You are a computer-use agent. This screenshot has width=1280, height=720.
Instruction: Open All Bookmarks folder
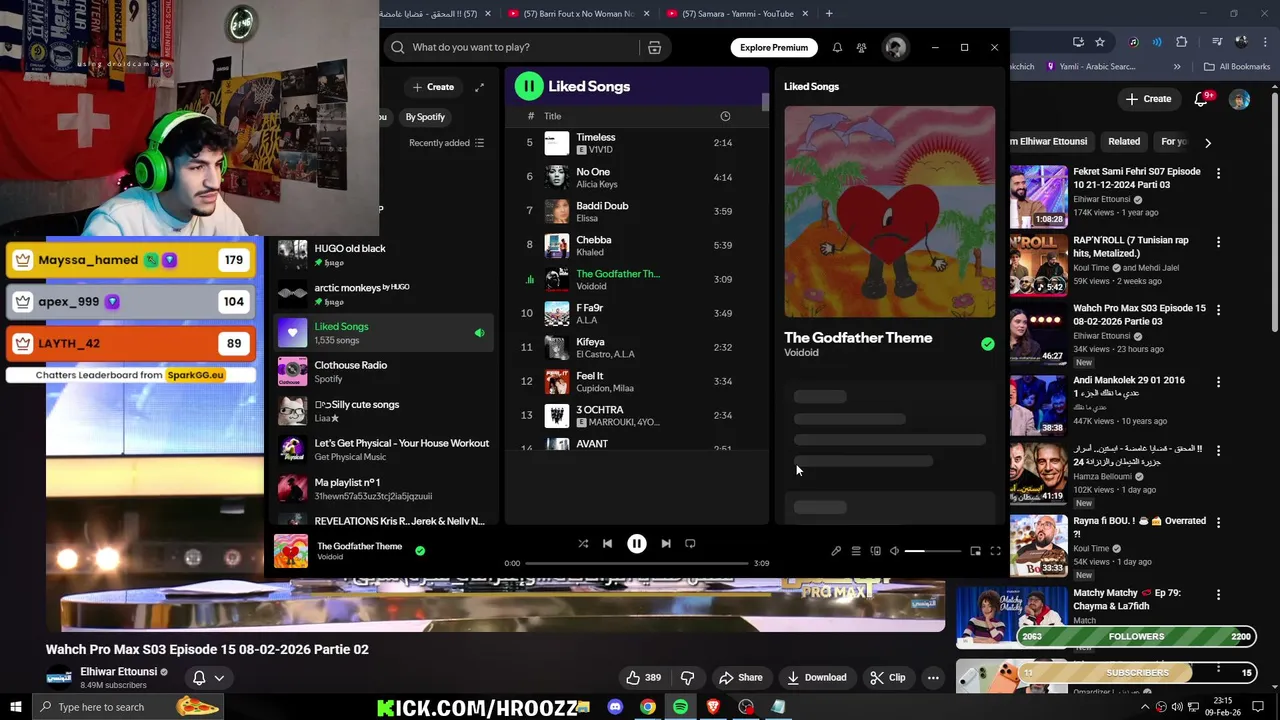point(1237,67)
